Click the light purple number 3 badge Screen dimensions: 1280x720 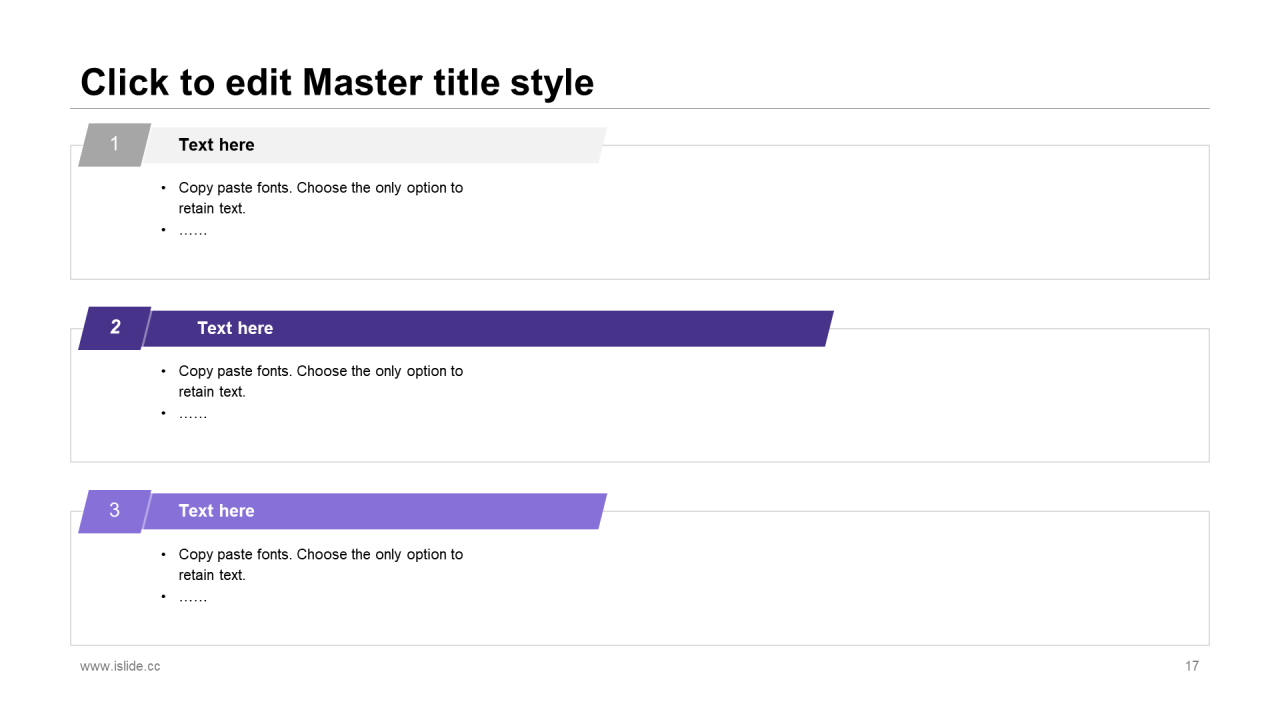click(114, 511)
